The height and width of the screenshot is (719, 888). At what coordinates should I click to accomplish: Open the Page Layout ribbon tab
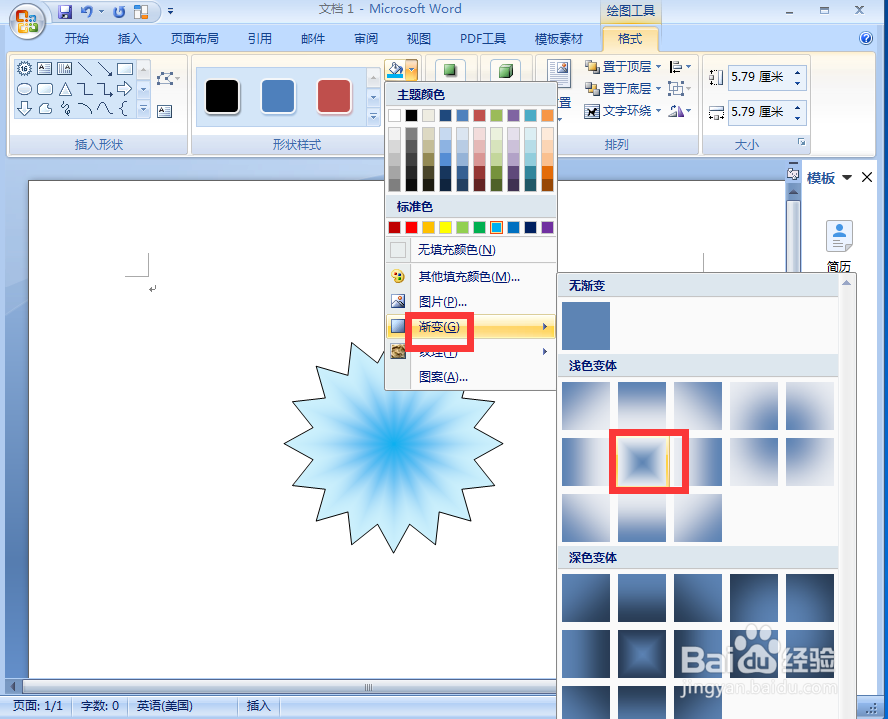(194, 38)
